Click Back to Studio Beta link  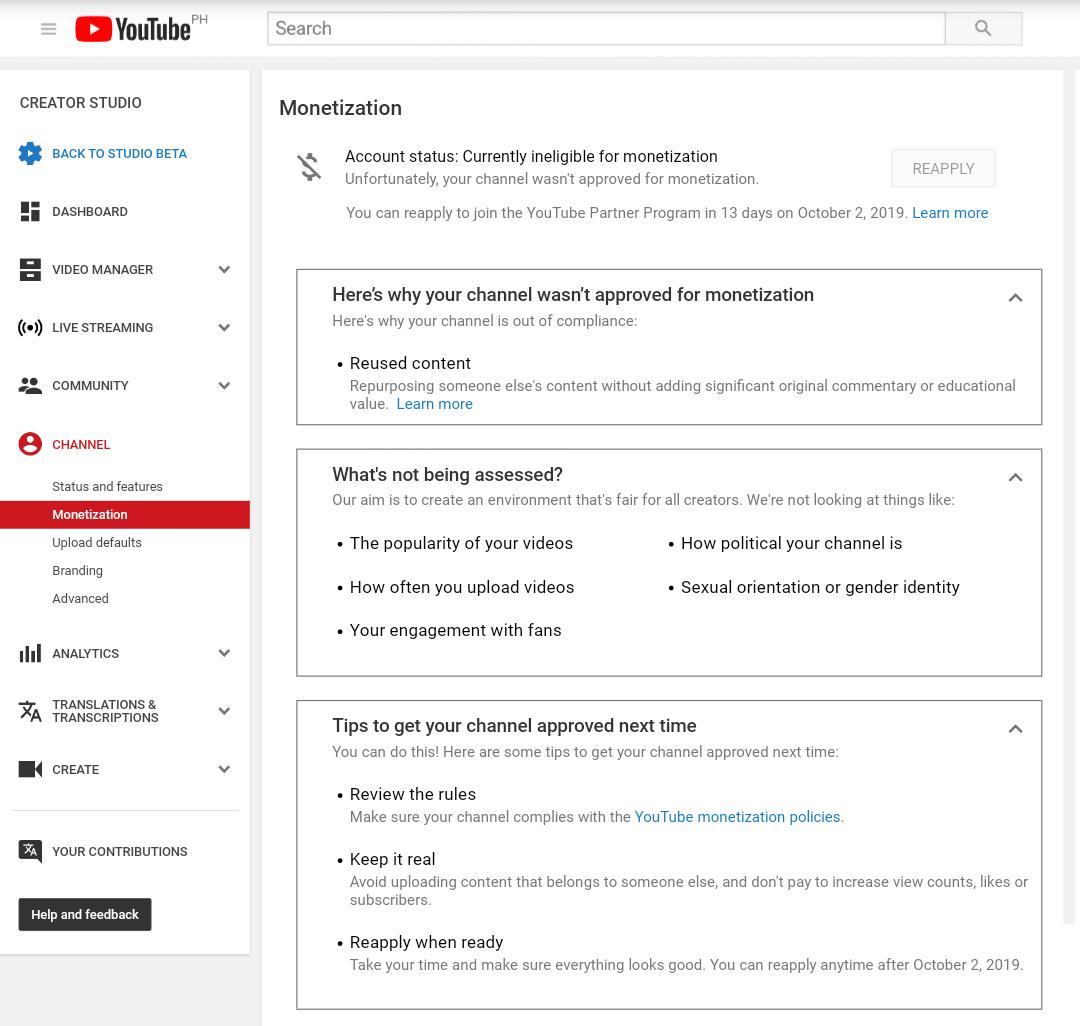(120, 154)
